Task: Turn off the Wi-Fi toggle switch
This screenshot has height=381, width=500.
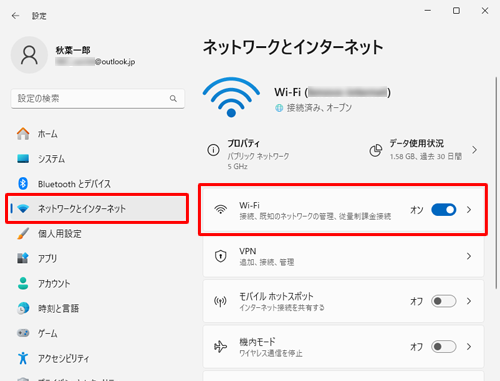Action: (x=444, y=210)
